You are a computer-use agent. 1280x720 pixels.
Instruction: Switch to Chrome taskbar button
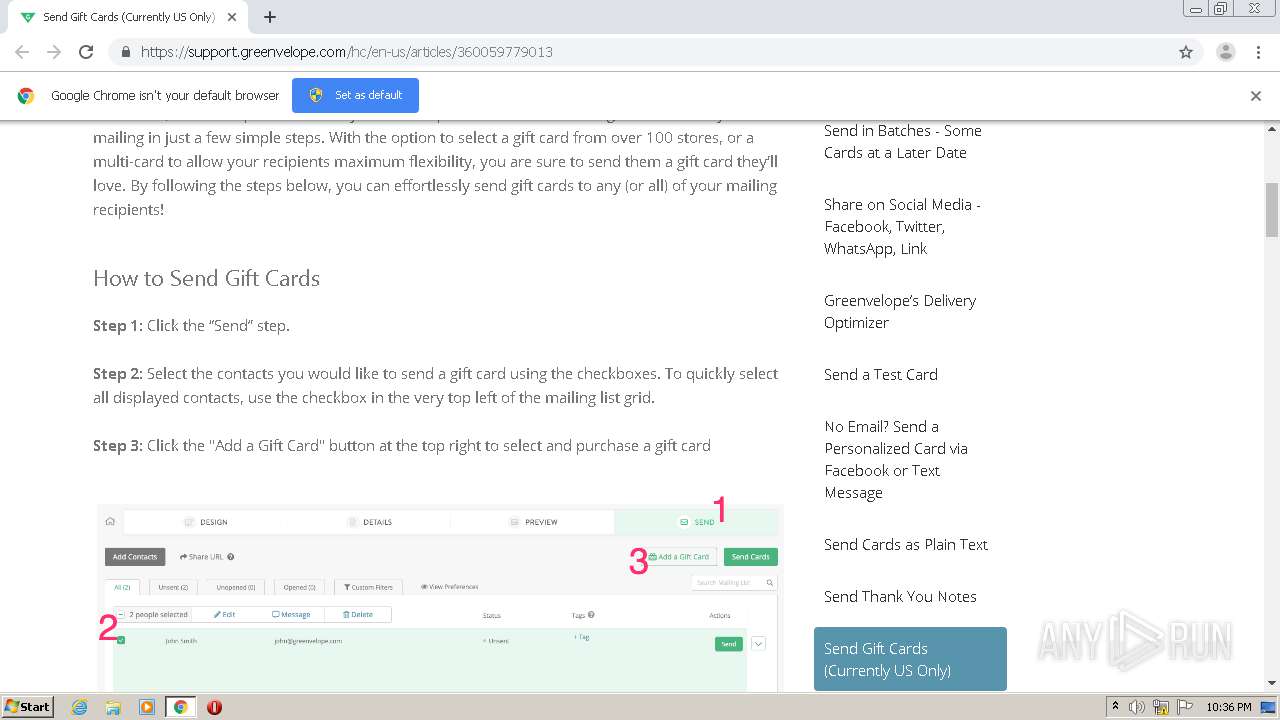pos(180,707)
